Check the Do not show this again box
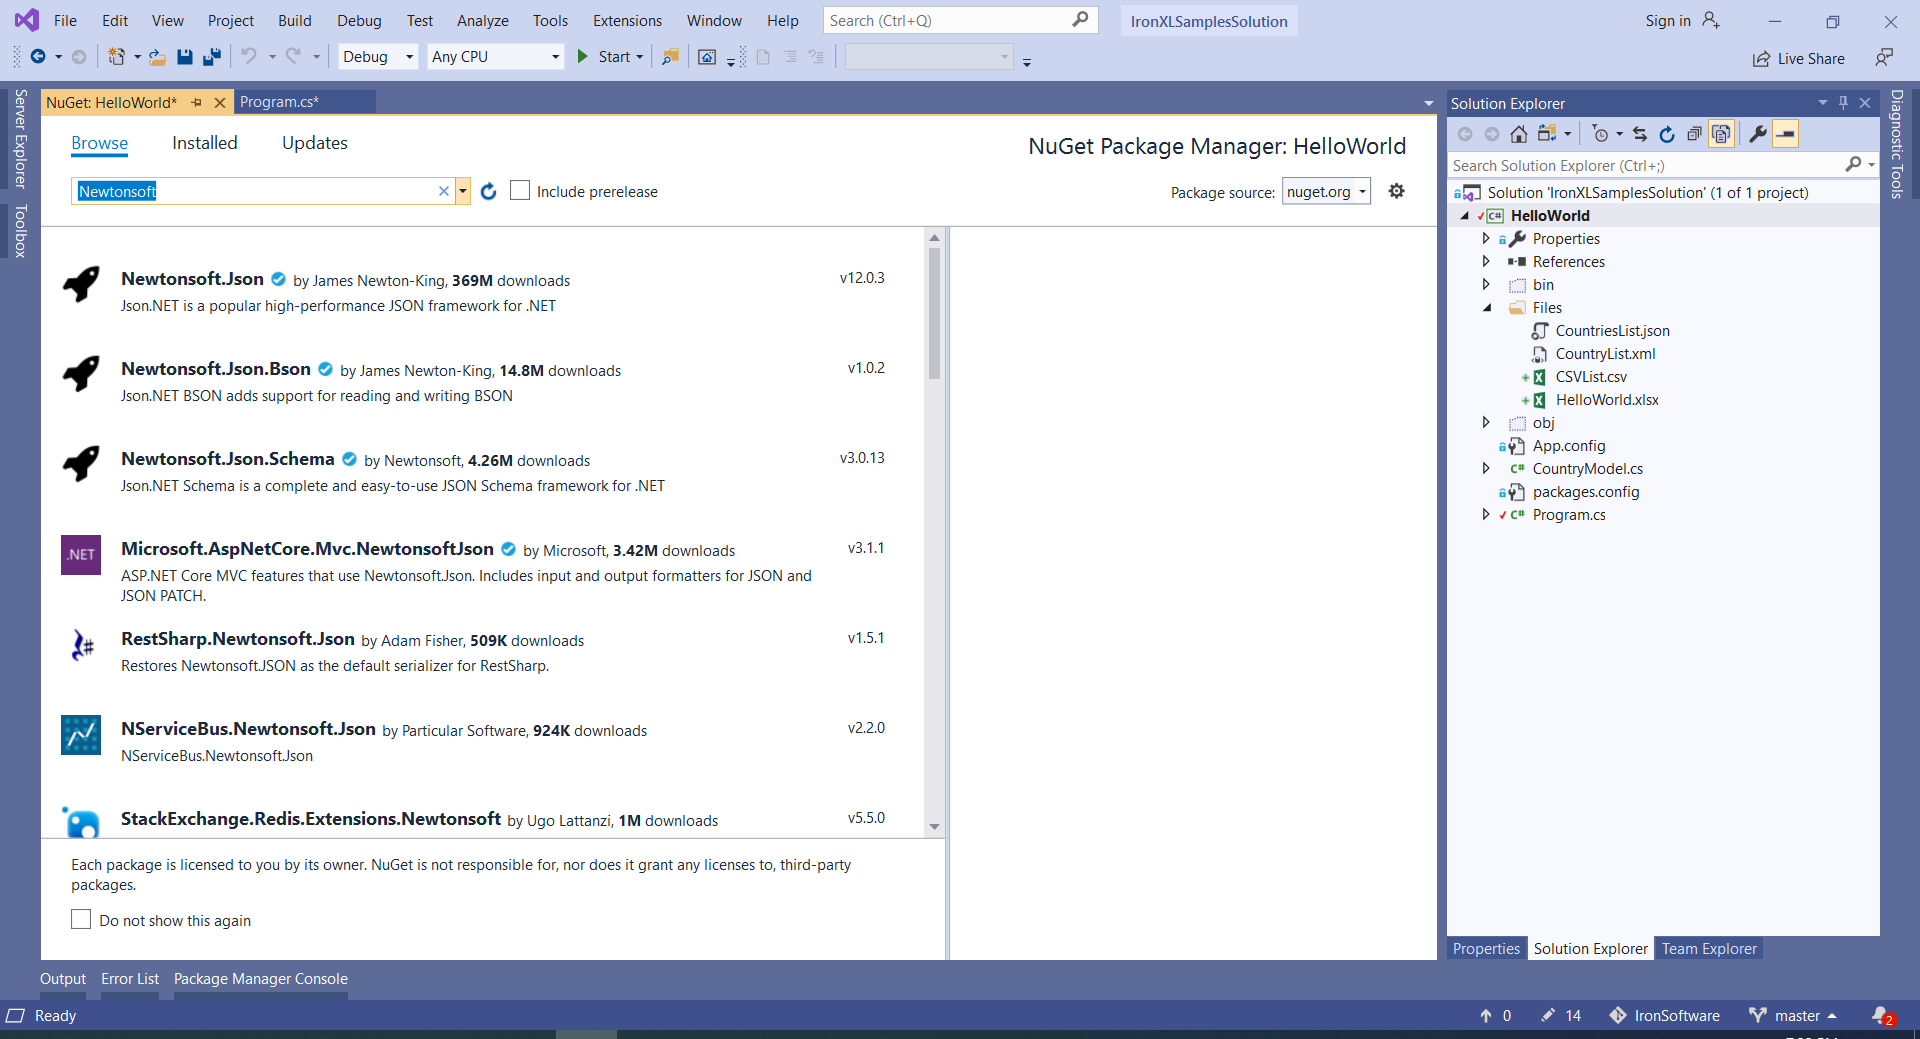The width and height of the screenshot is (1920, 1039). click(x=81, y=919)
